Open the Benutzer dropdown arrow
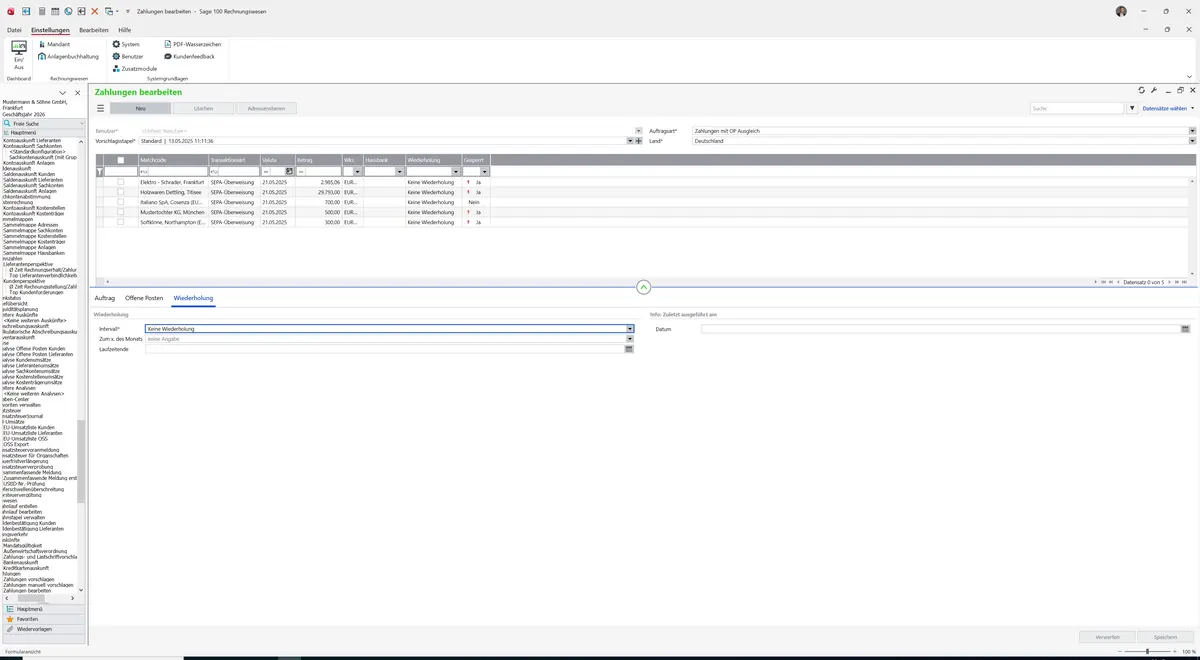 click(x=638, y=131)
